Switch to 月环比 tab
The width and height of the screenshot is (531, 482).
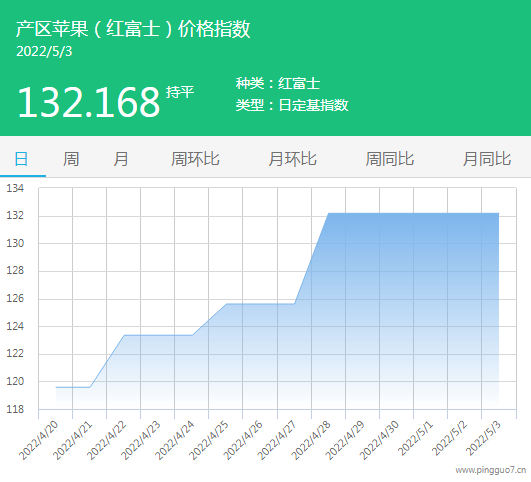(292, 159)
